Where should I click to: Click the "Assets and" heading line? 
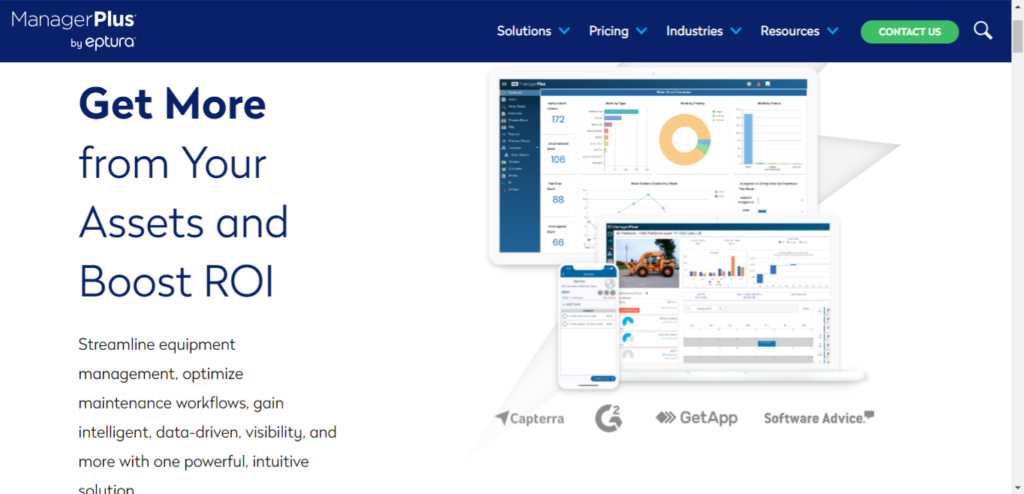[x=184, y=222]
